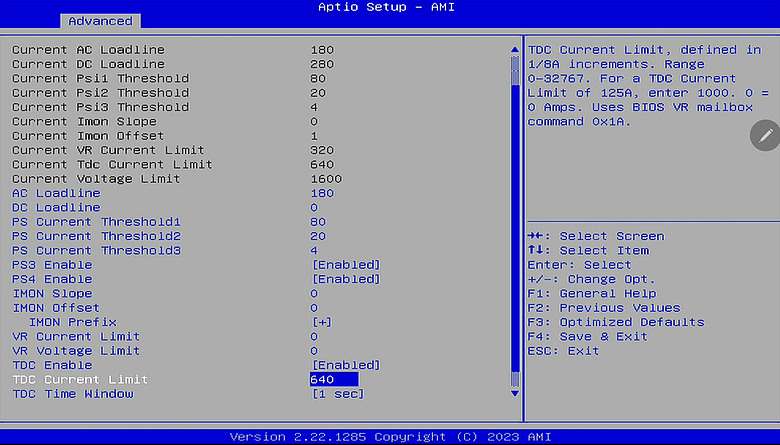
Task: Toggle PS4 Enable setting value
Action: (x=346, y=279)
